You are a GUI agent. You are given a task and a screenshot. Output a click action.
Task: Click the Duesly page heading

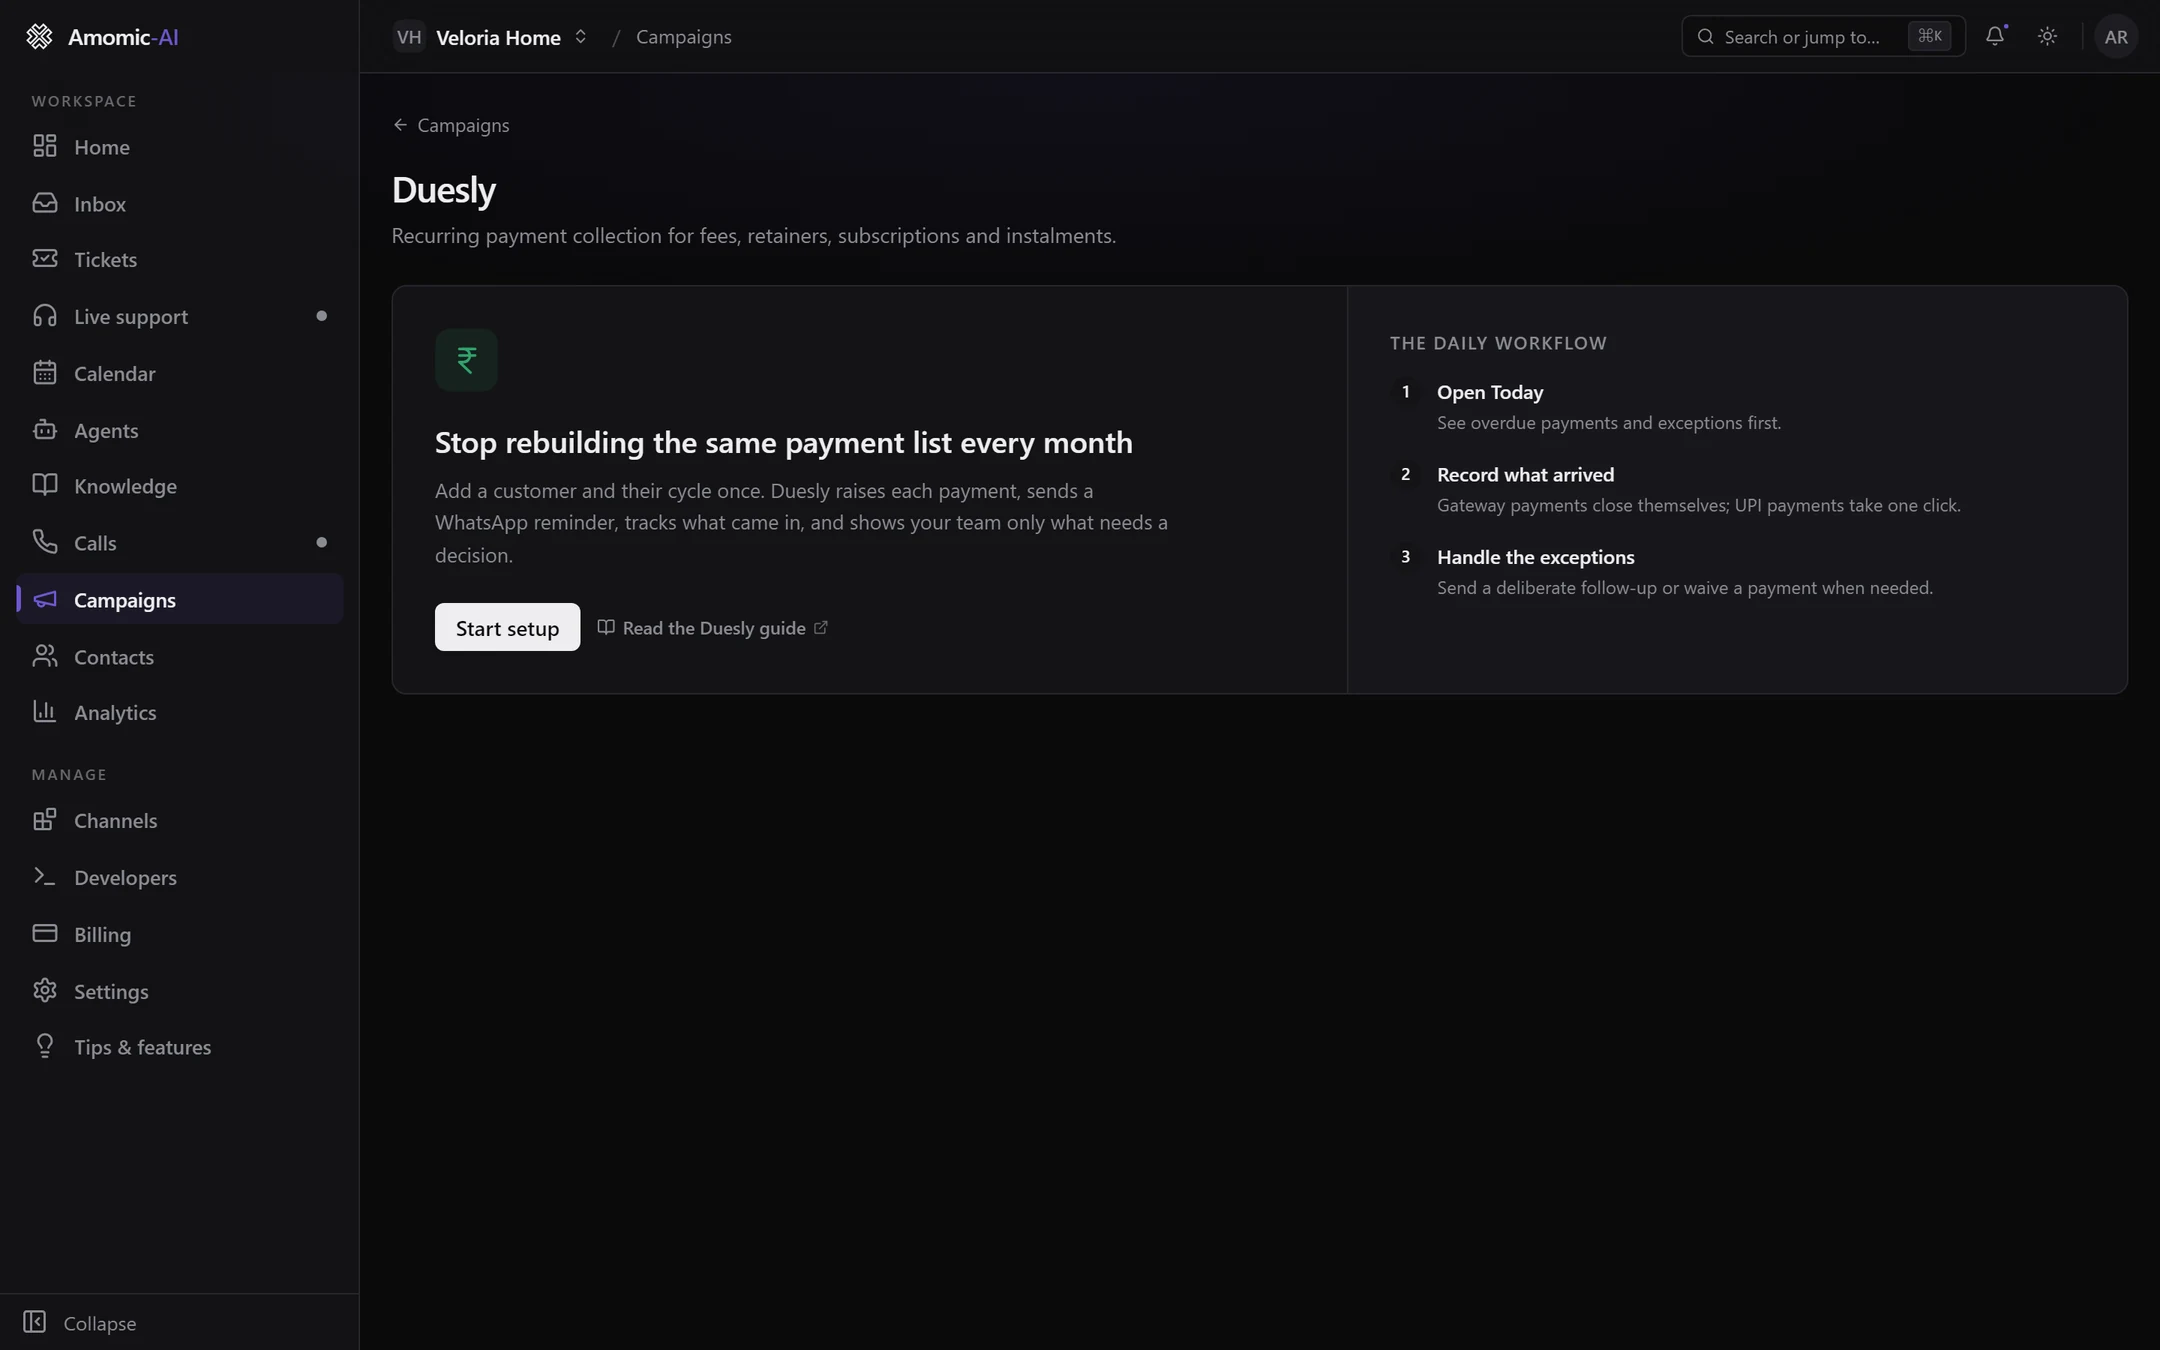coord(444,190)
